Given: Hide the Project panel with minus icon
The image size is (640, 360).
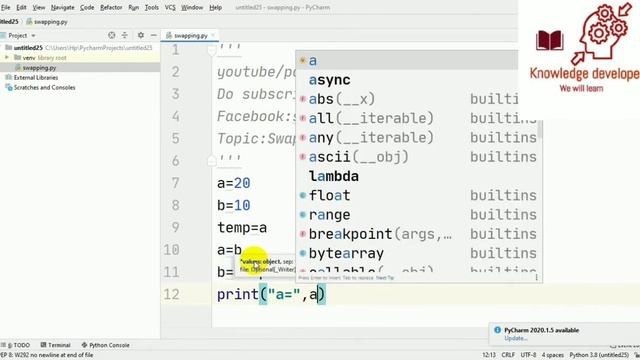Looking at the screenshot, I should (153, 36).
